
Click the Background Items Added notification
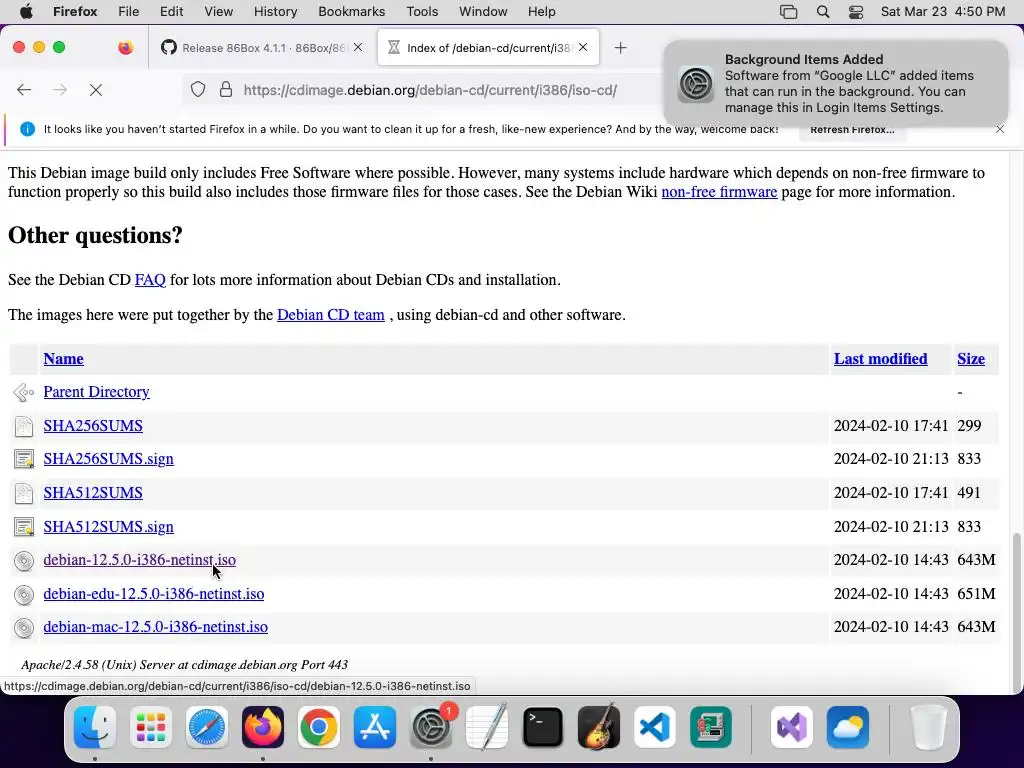[x=836, y=83]
